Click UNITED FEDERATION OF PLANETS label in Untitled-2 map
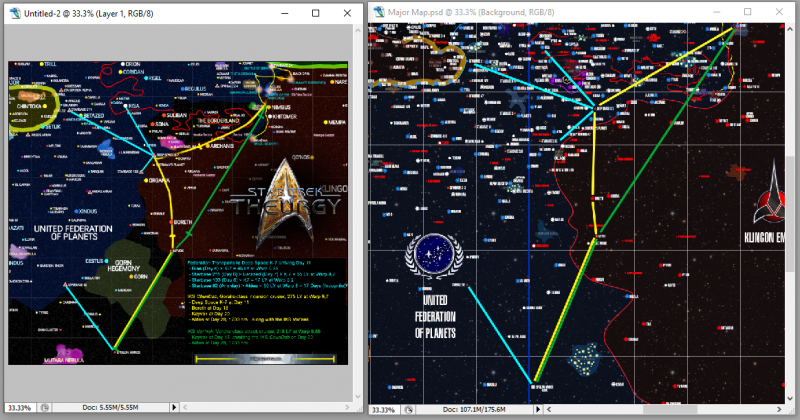 click(x=73, y=233)
